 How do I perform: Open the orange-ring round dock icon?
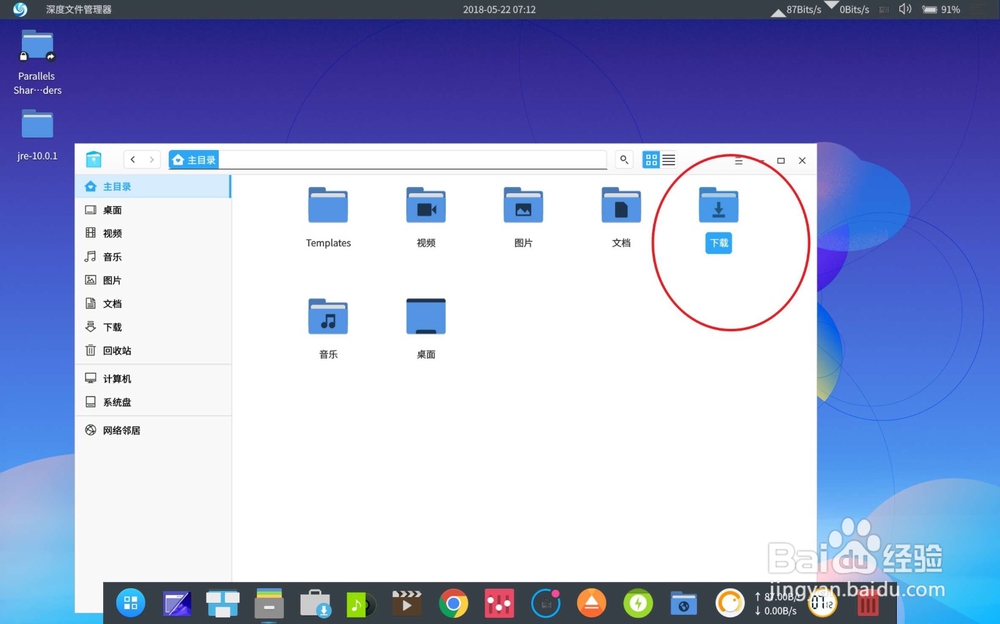point(730,603)
